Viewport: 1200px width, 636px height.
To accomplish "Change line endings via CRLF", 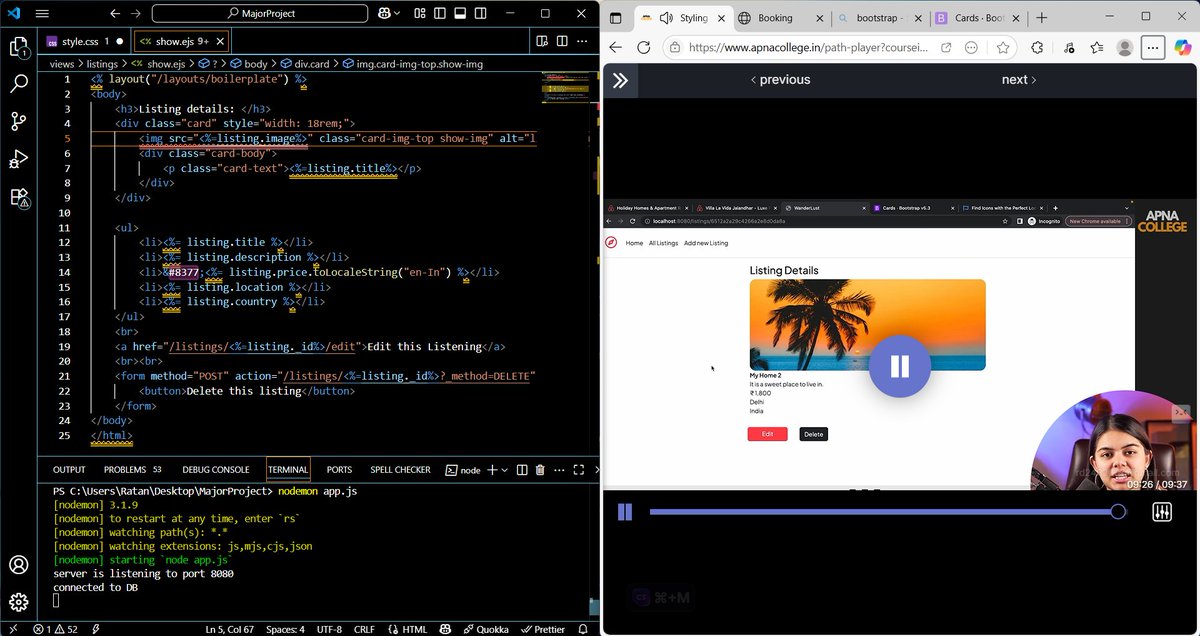I will 364,629.
